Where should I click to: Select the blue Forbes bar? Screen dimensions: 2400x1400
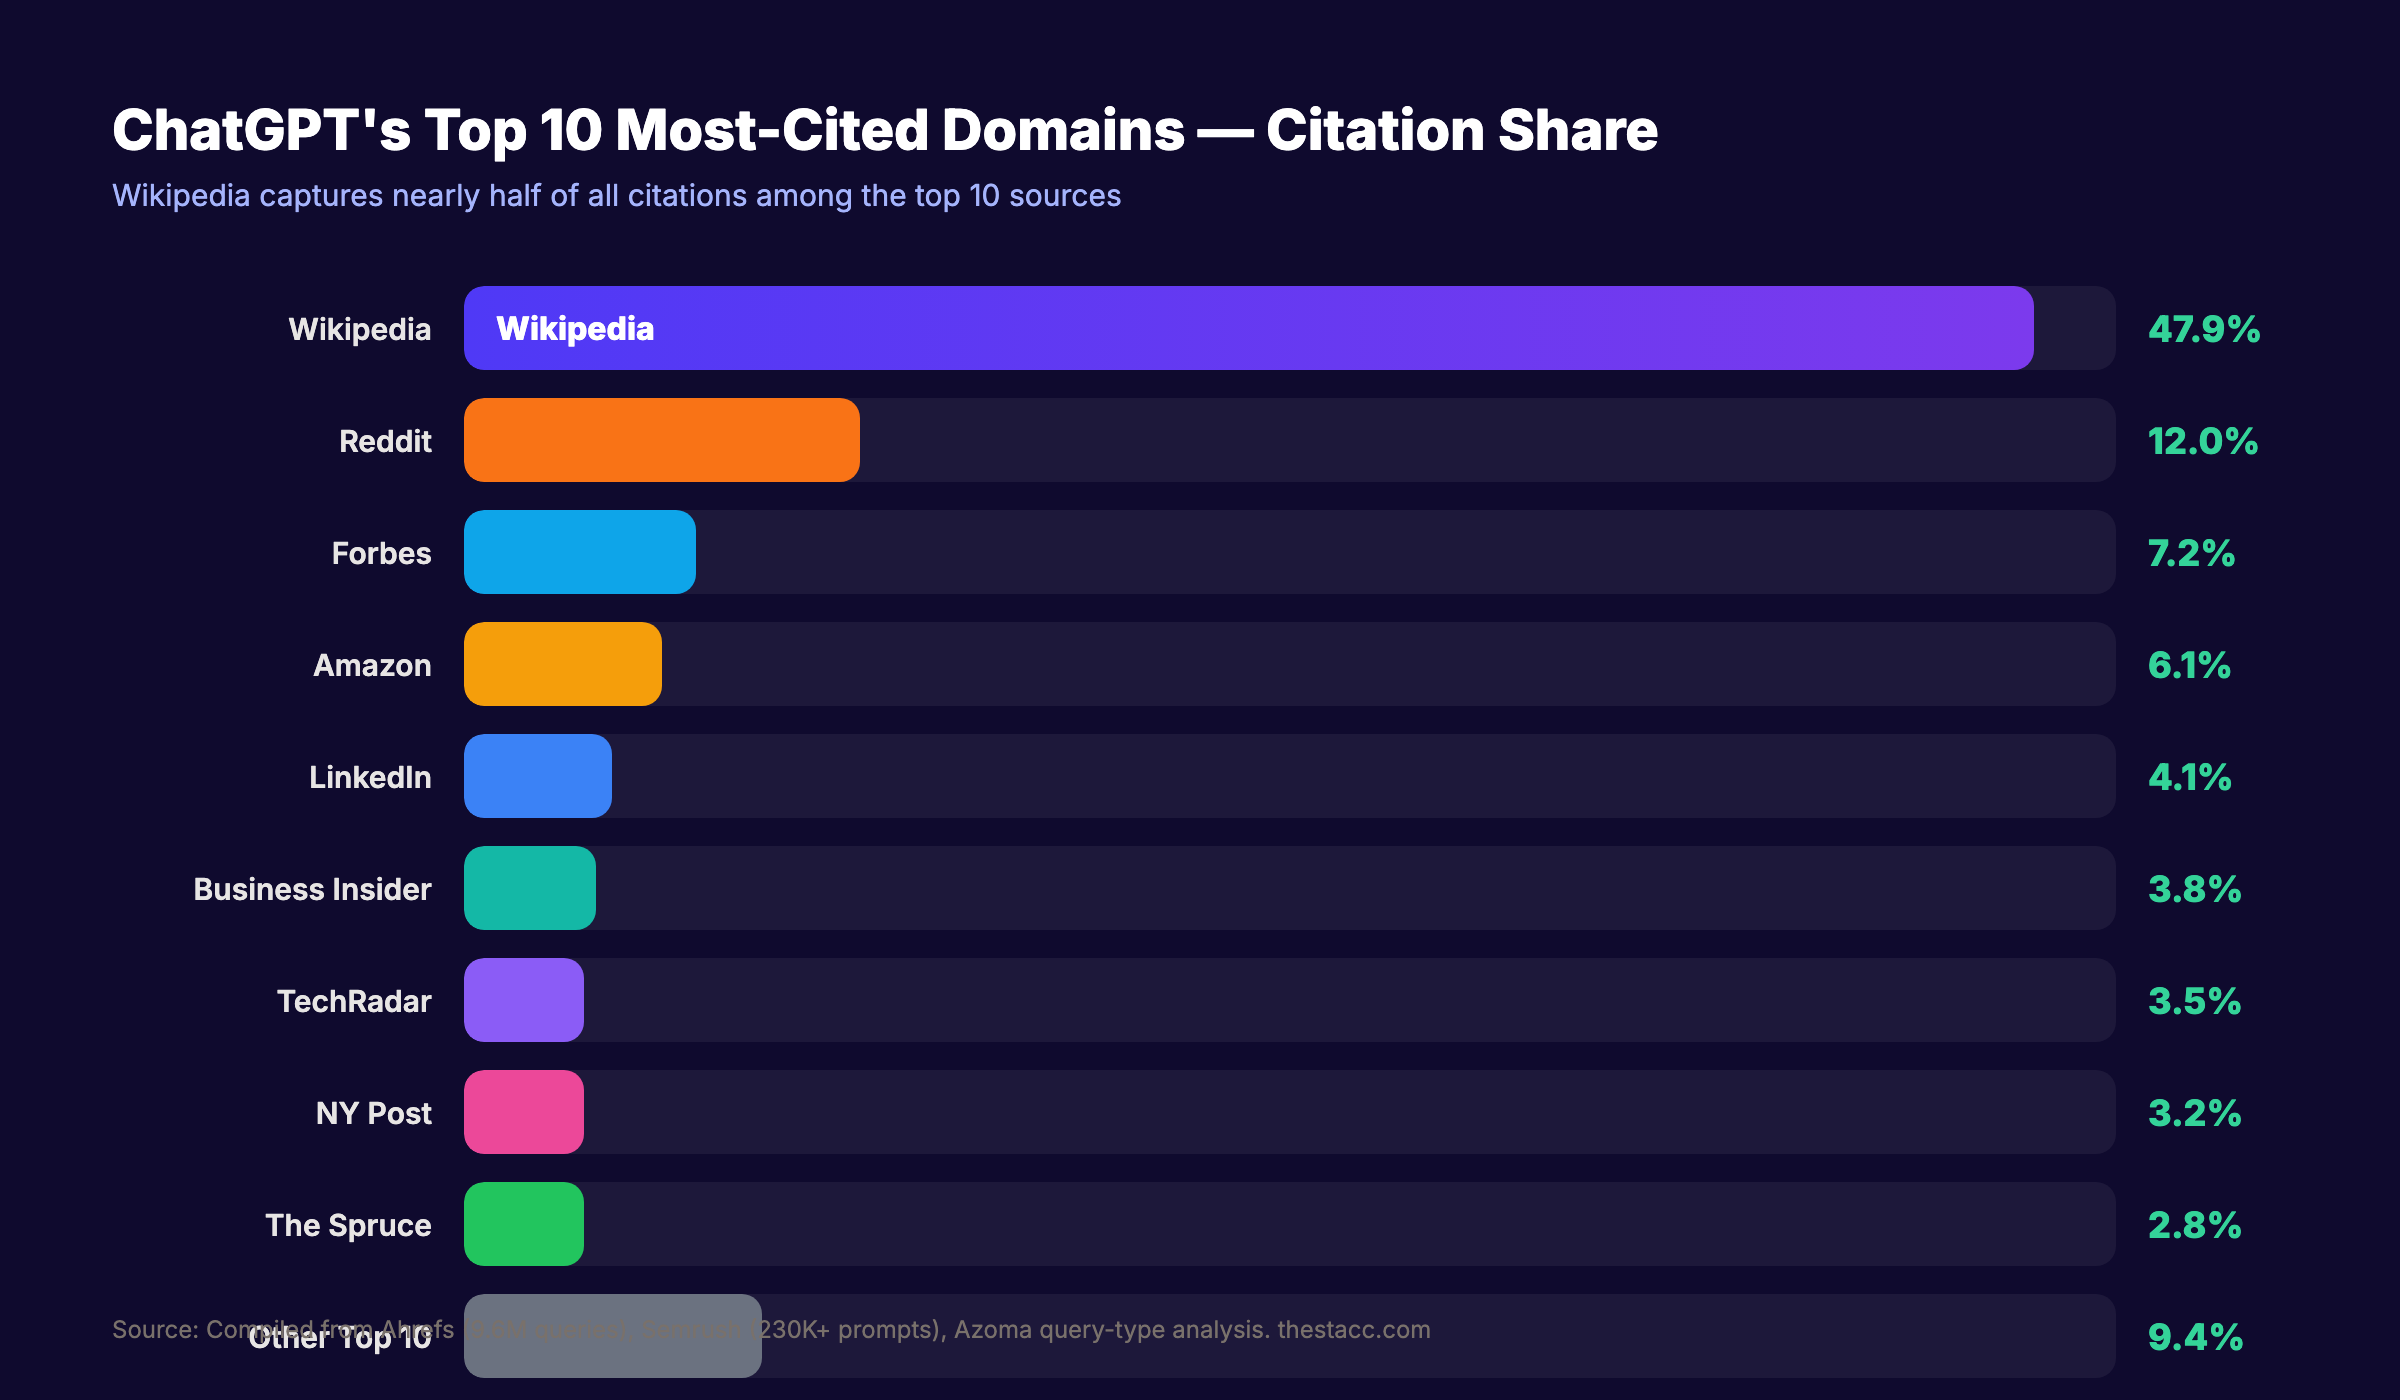[x=578, y=551]
